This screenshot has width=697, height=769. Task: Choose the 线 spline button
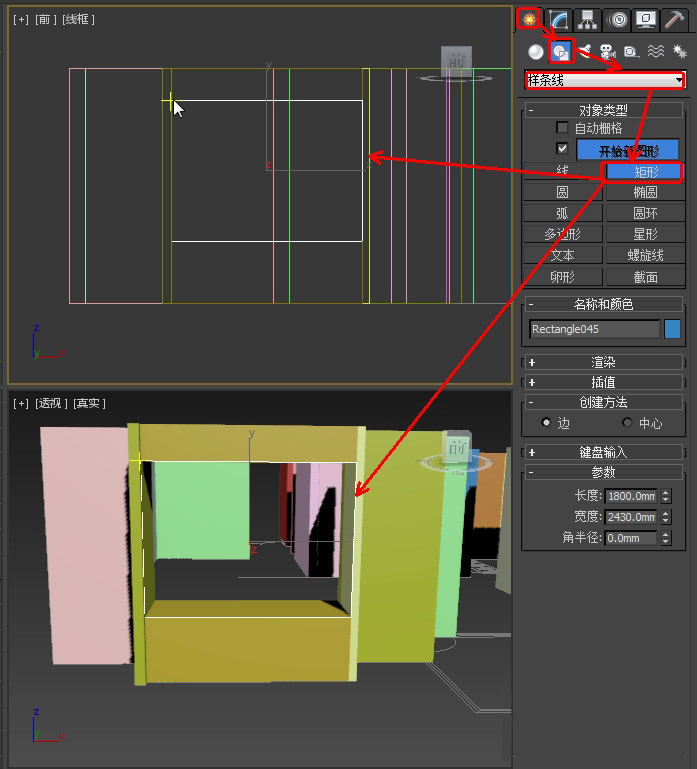pos(563,171)
